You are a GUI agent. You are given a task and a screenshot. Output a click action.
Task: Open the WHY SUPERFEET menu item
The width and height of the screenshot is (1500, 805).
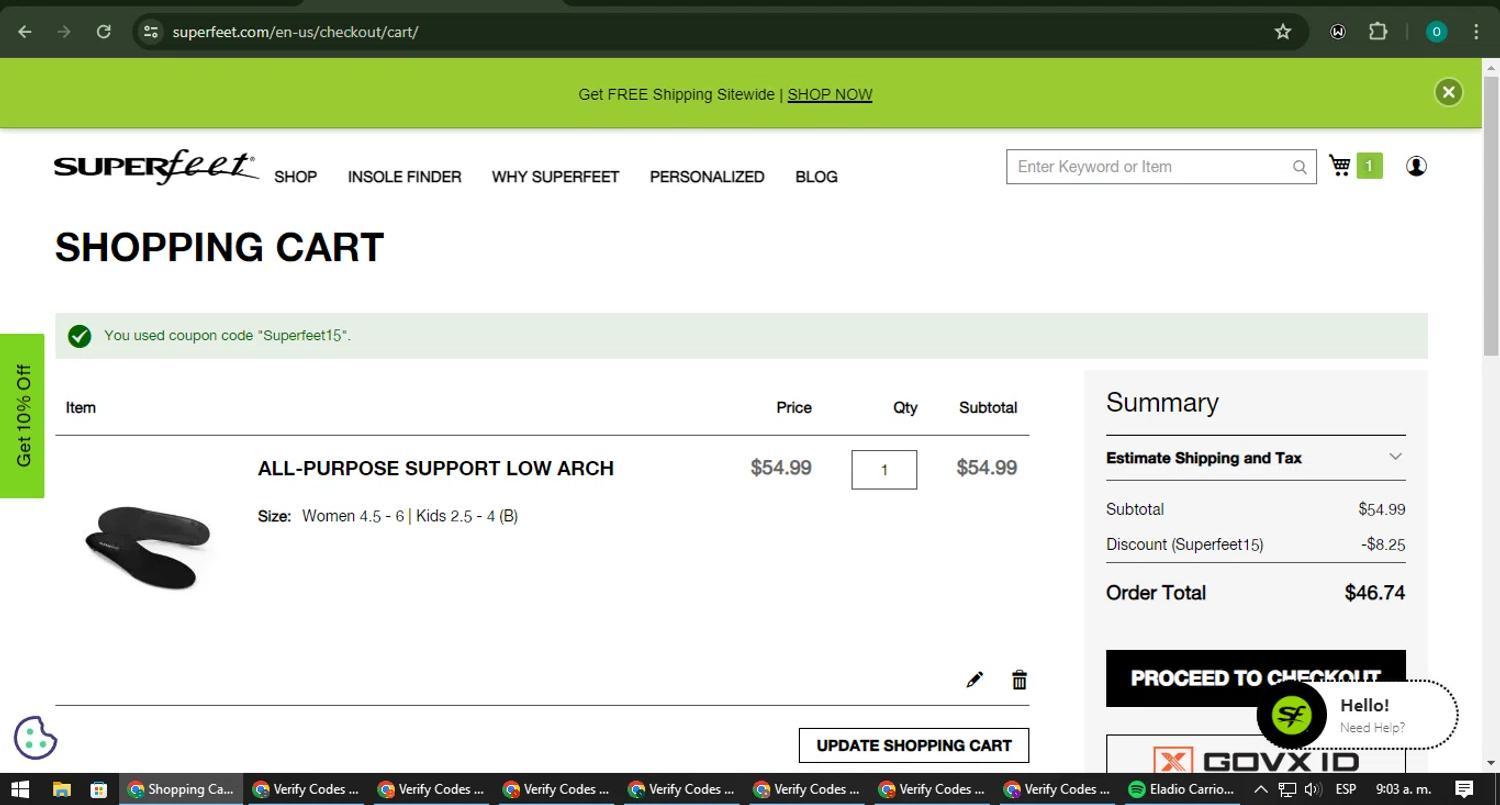tap(555, 177)
